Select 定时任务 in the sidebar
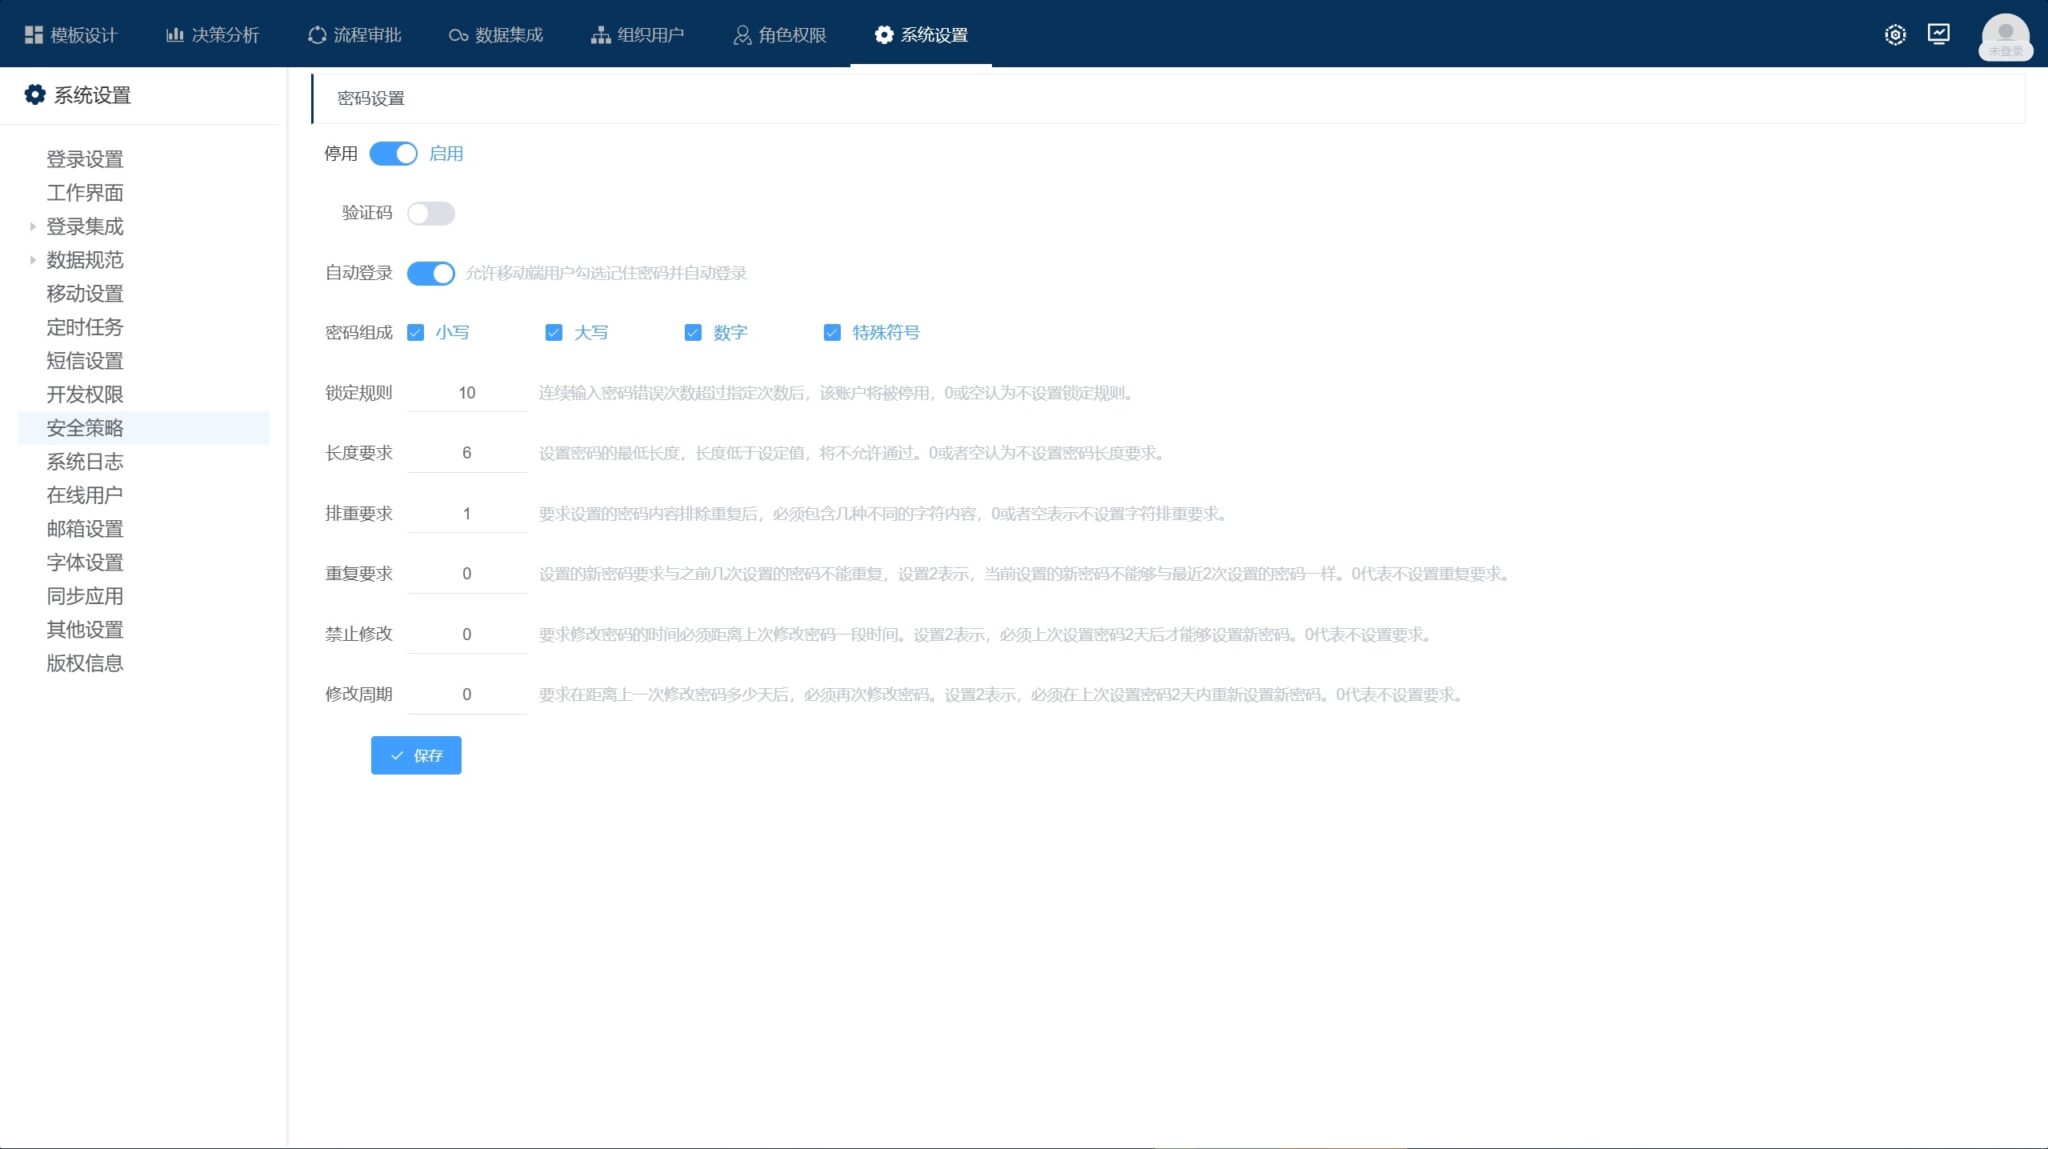 coord(85,327)
